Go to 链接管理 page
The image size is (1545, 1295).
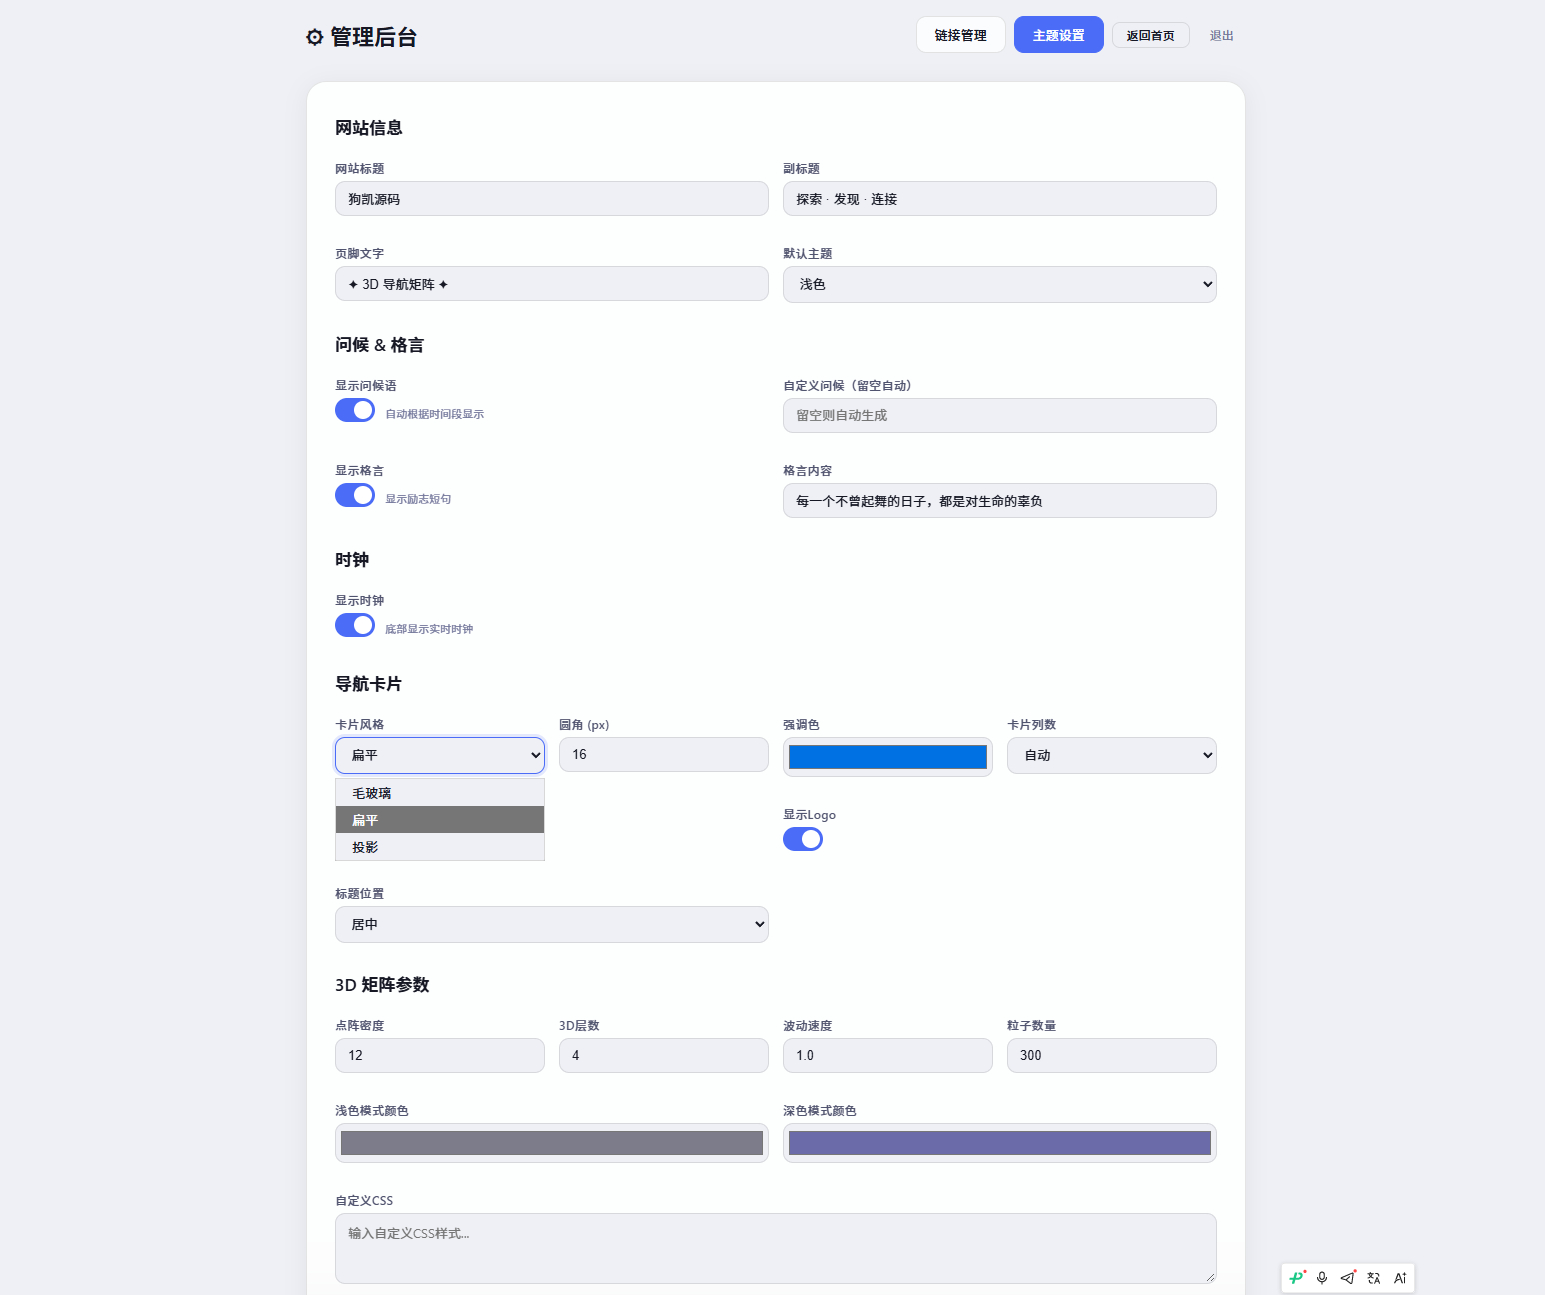(961, 35)
